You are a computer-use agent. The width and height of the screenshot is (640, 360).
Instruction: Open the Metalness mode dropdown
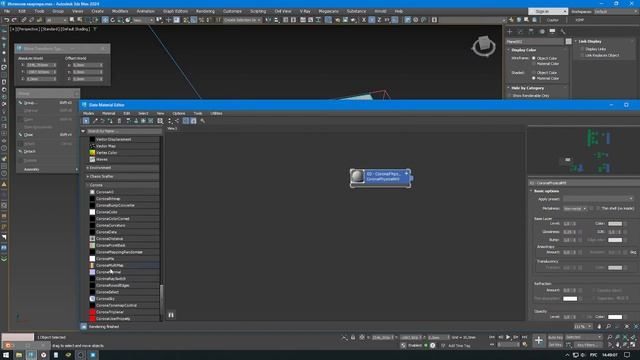coord(575,209)
